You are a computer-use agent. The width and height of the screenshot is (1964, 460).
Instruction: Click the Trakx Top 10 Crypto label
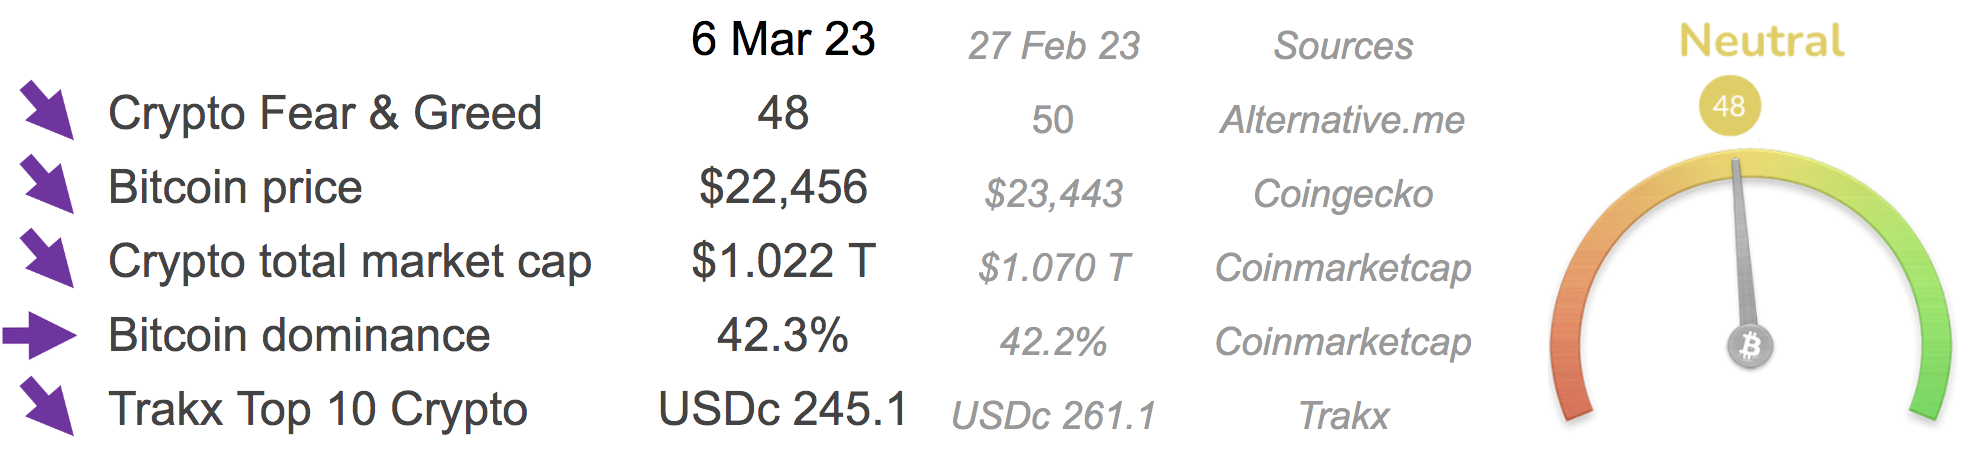318,409
